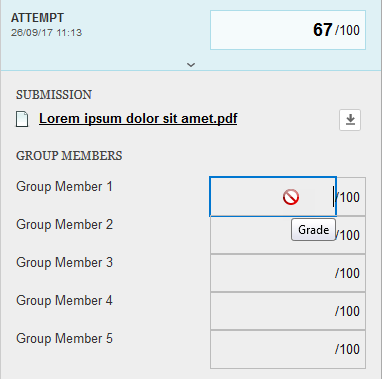
Task: Click the SUBMISSION section heading
Action: (x=54, y=95)
